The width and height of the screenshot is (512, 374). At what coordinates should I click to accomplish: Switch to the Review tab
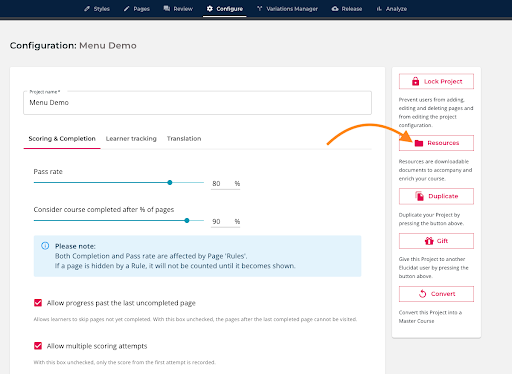click(x=178, y=9)
